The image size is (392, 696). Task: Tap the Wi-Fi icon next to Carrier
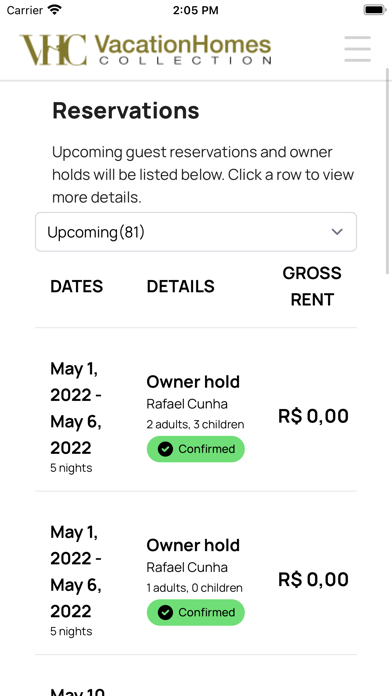click(x=55, y=10)
